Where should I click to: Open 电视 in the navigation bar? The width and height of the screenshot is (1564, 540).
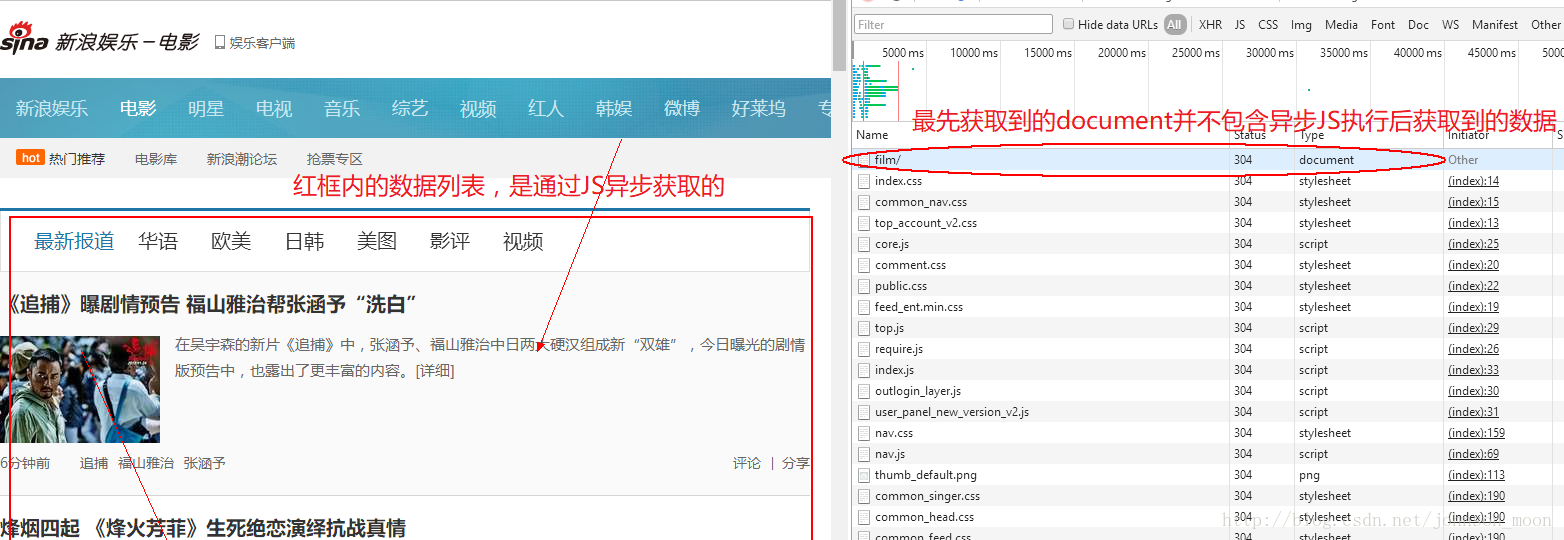274,108
